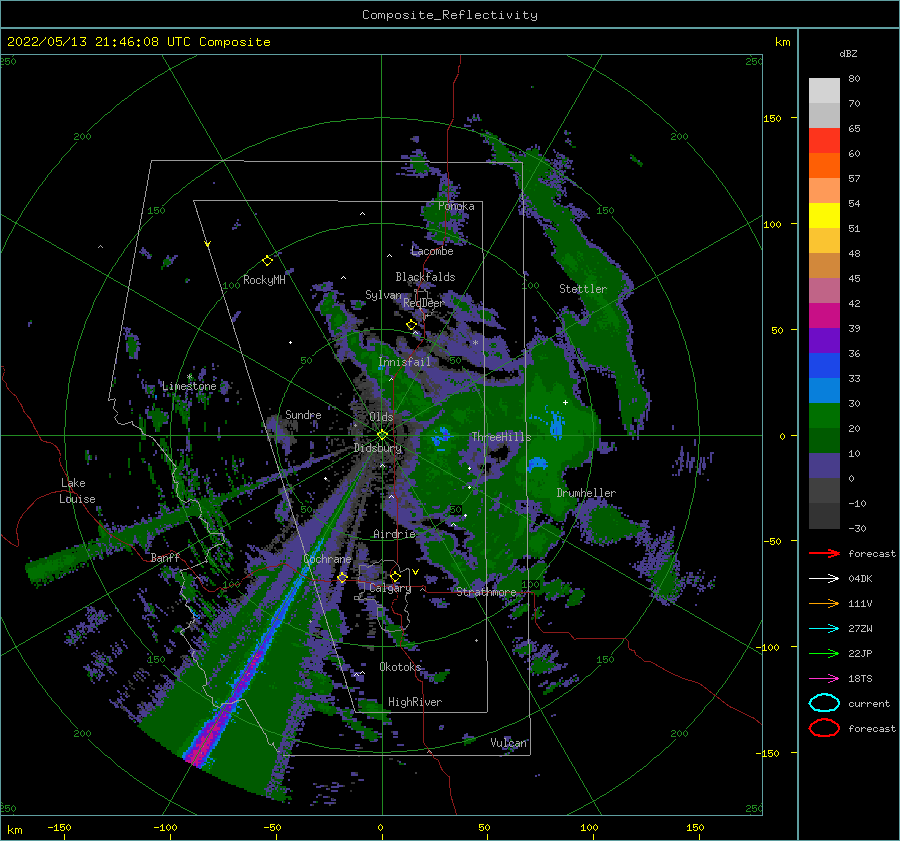
Task: Click the Calgary city label
Action: tap(390, 588)
